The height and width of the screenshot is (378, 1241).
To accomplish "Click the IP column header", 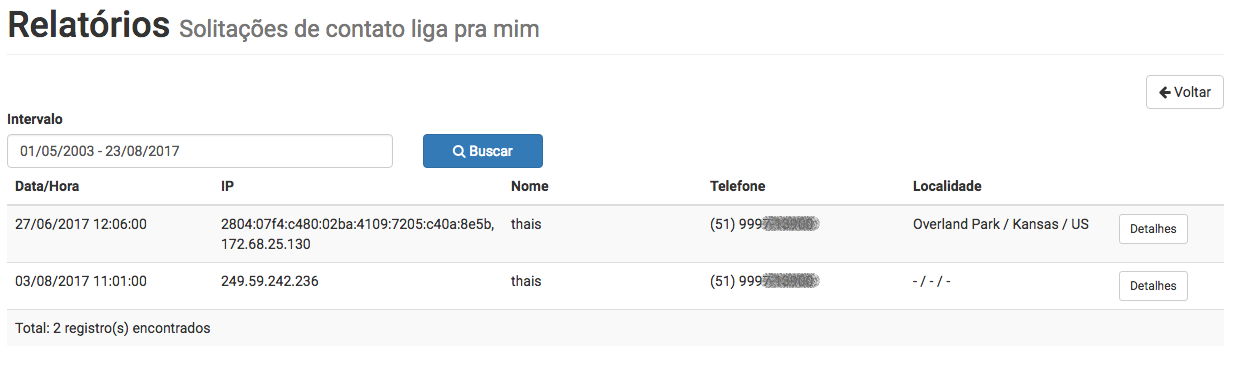I will pos(227,186).
